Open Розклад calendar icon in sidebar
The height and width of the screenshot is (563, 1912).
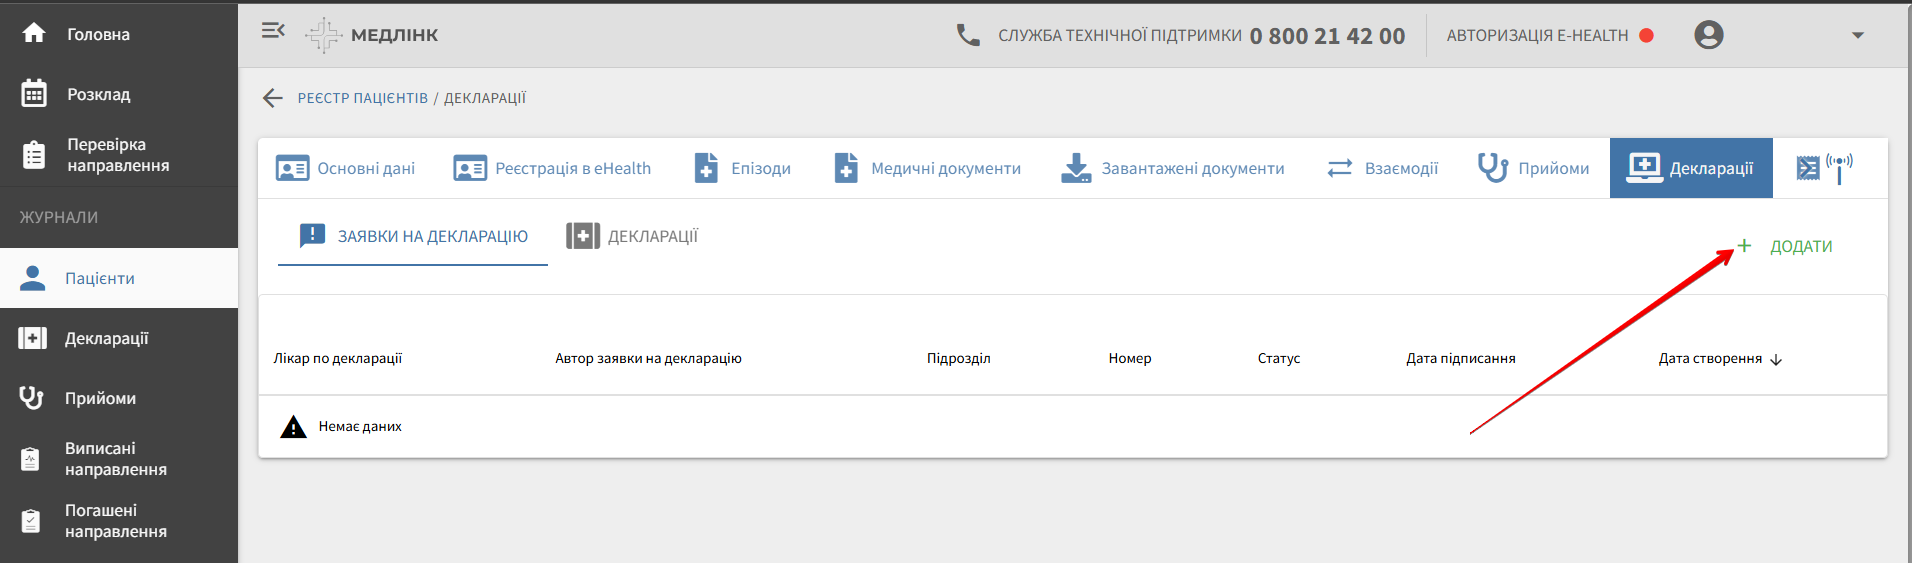(x=34, y=94)
